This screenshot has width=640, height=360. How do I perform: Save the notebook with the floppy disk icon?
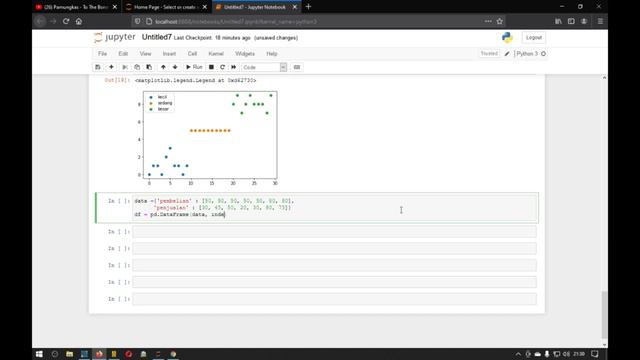[x=98, y=67]
